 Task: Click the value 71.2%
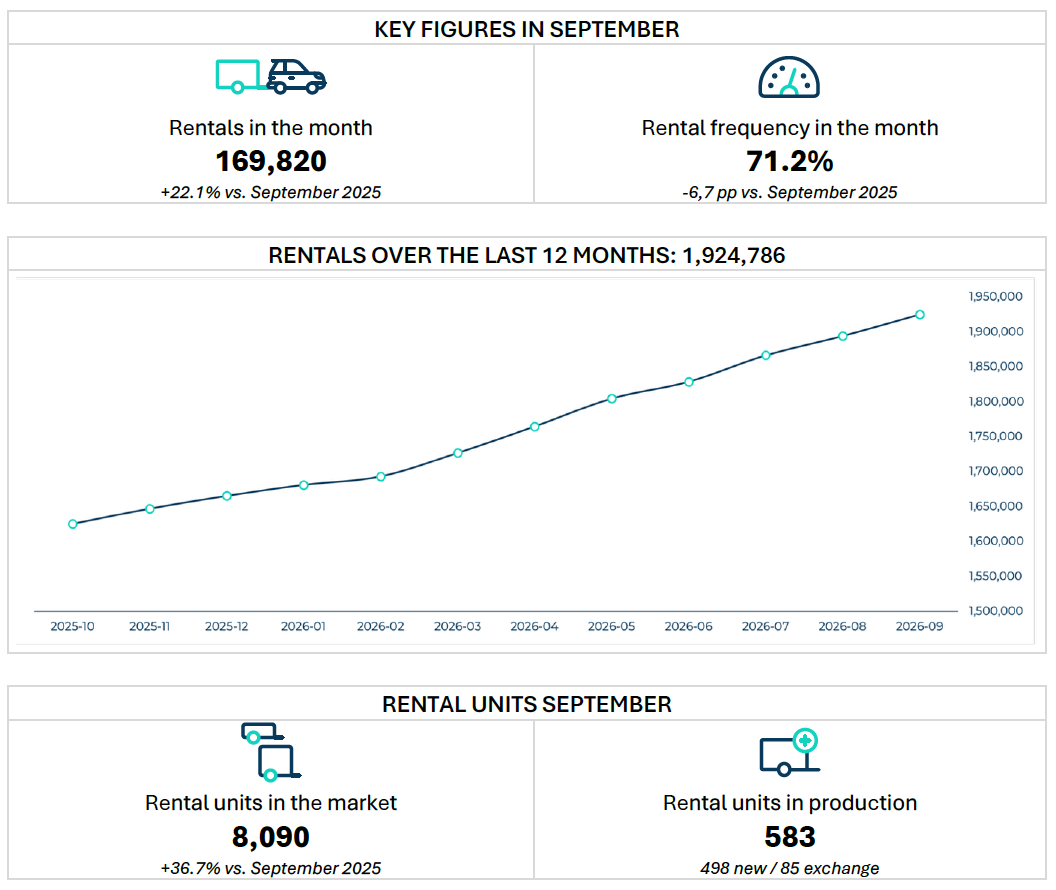tap(789, 162)
